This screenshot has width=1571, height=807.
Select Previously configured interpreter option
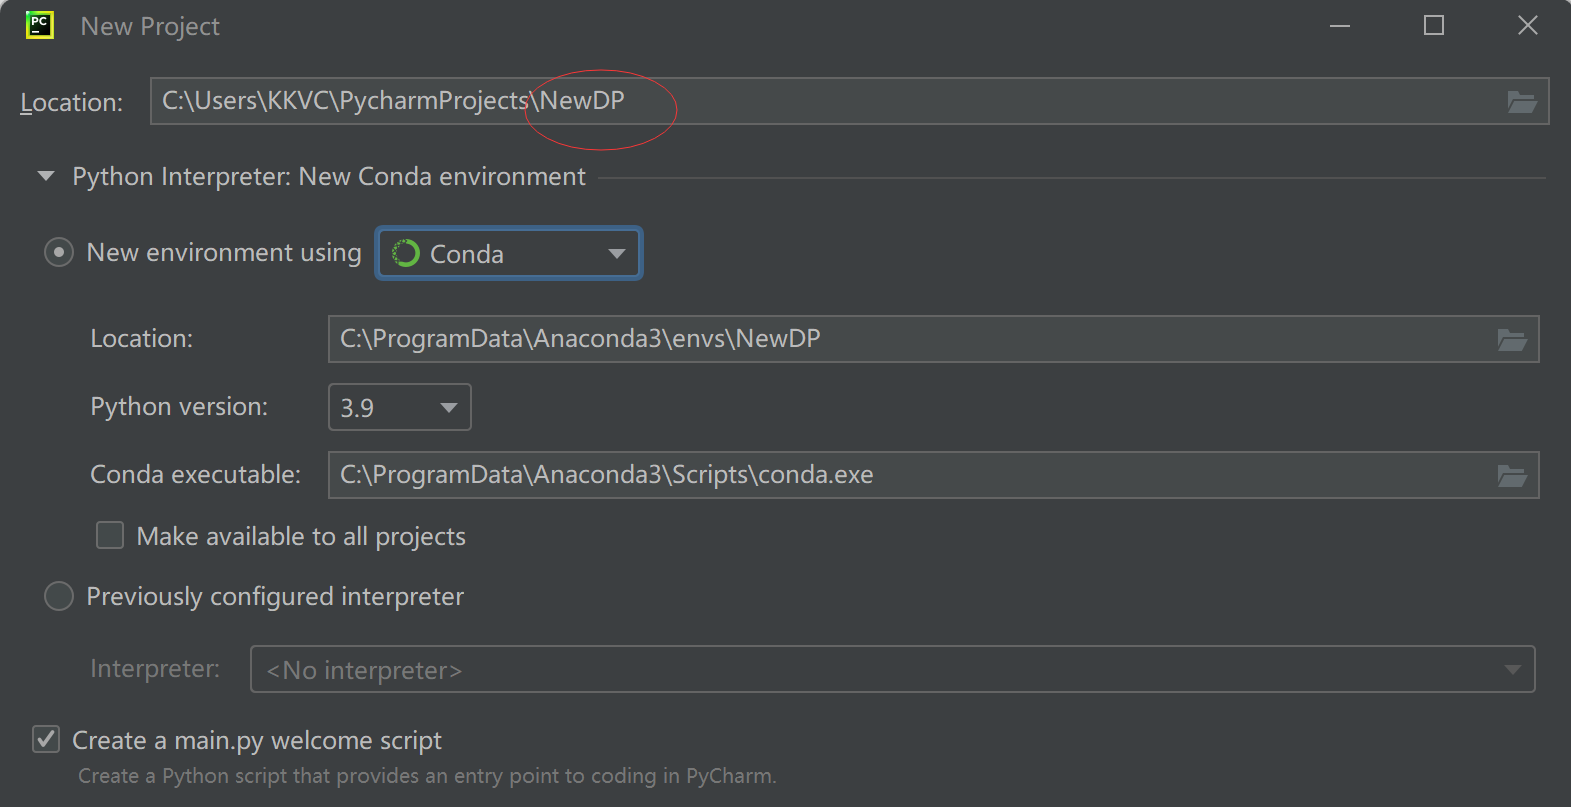[59, 597]
